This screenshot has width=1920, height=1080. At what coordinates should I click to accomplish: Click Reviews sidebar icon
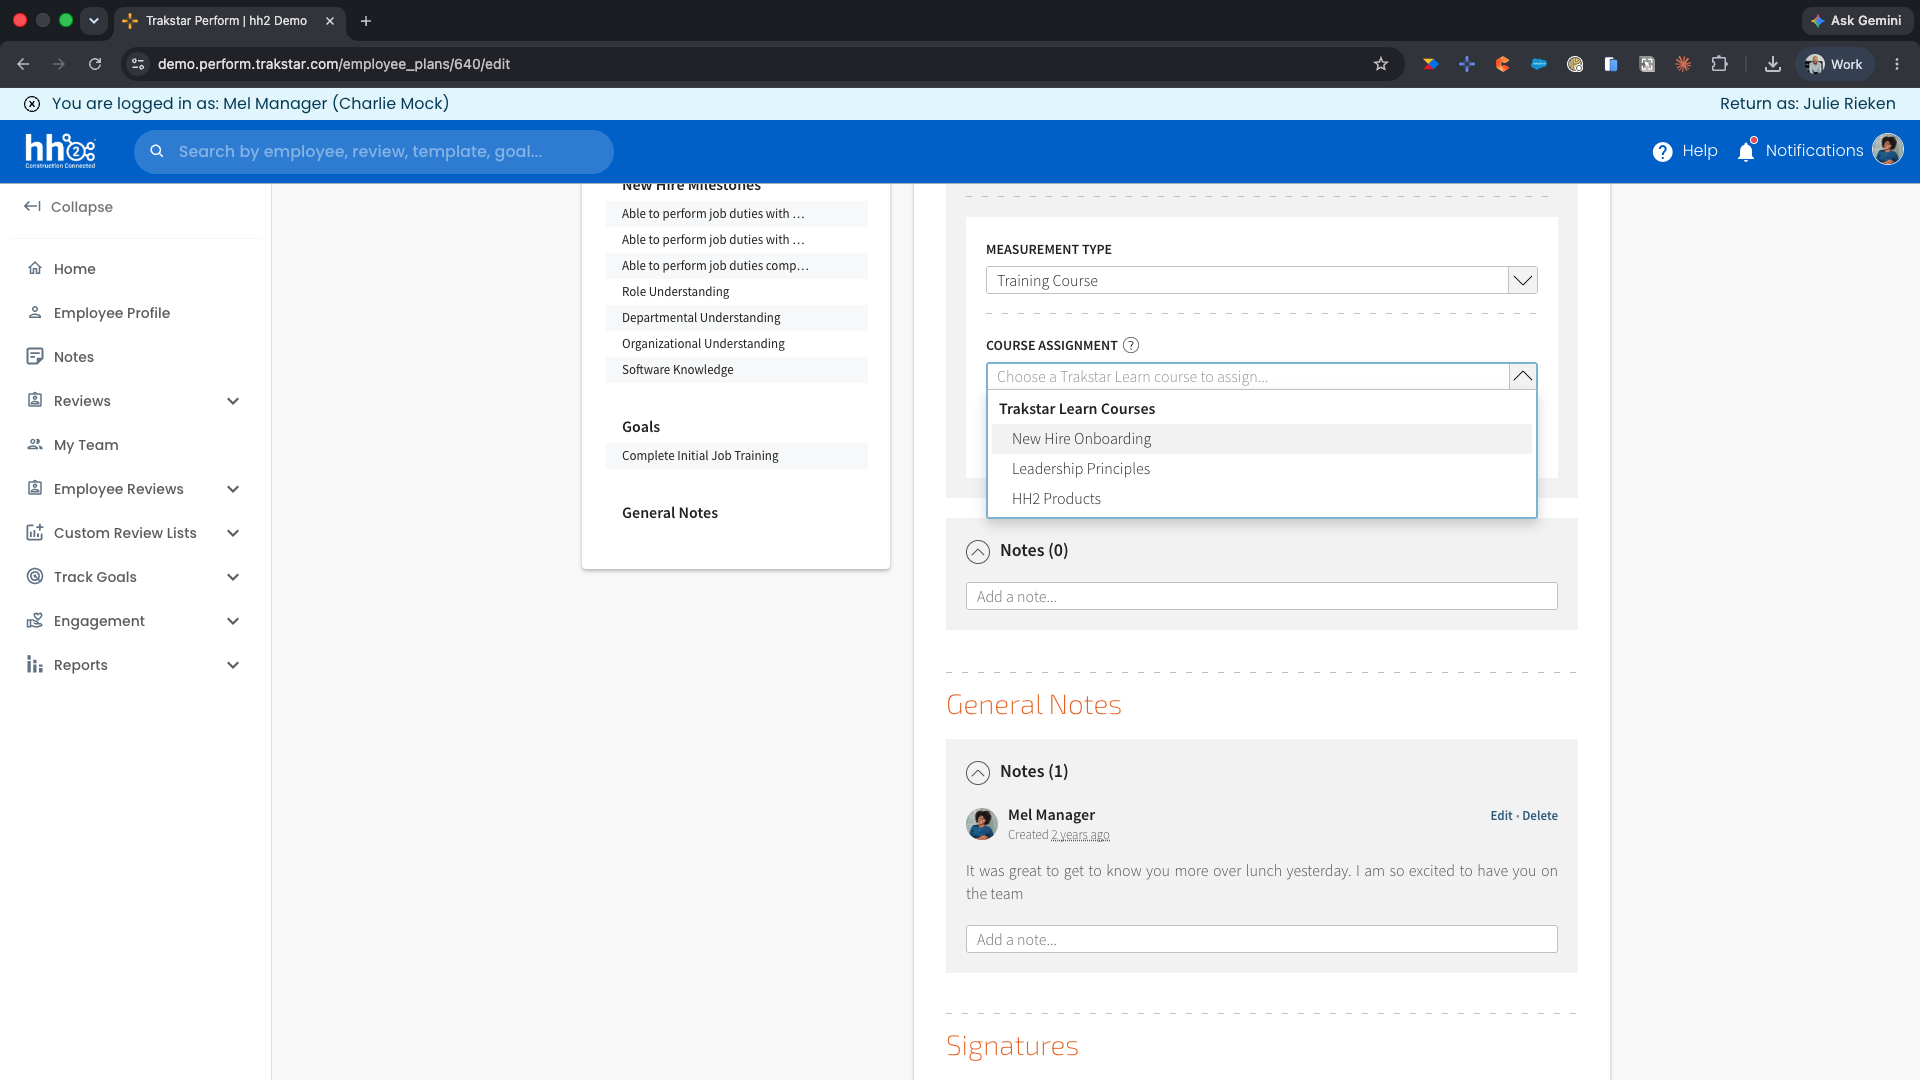[x=35, y=400]
